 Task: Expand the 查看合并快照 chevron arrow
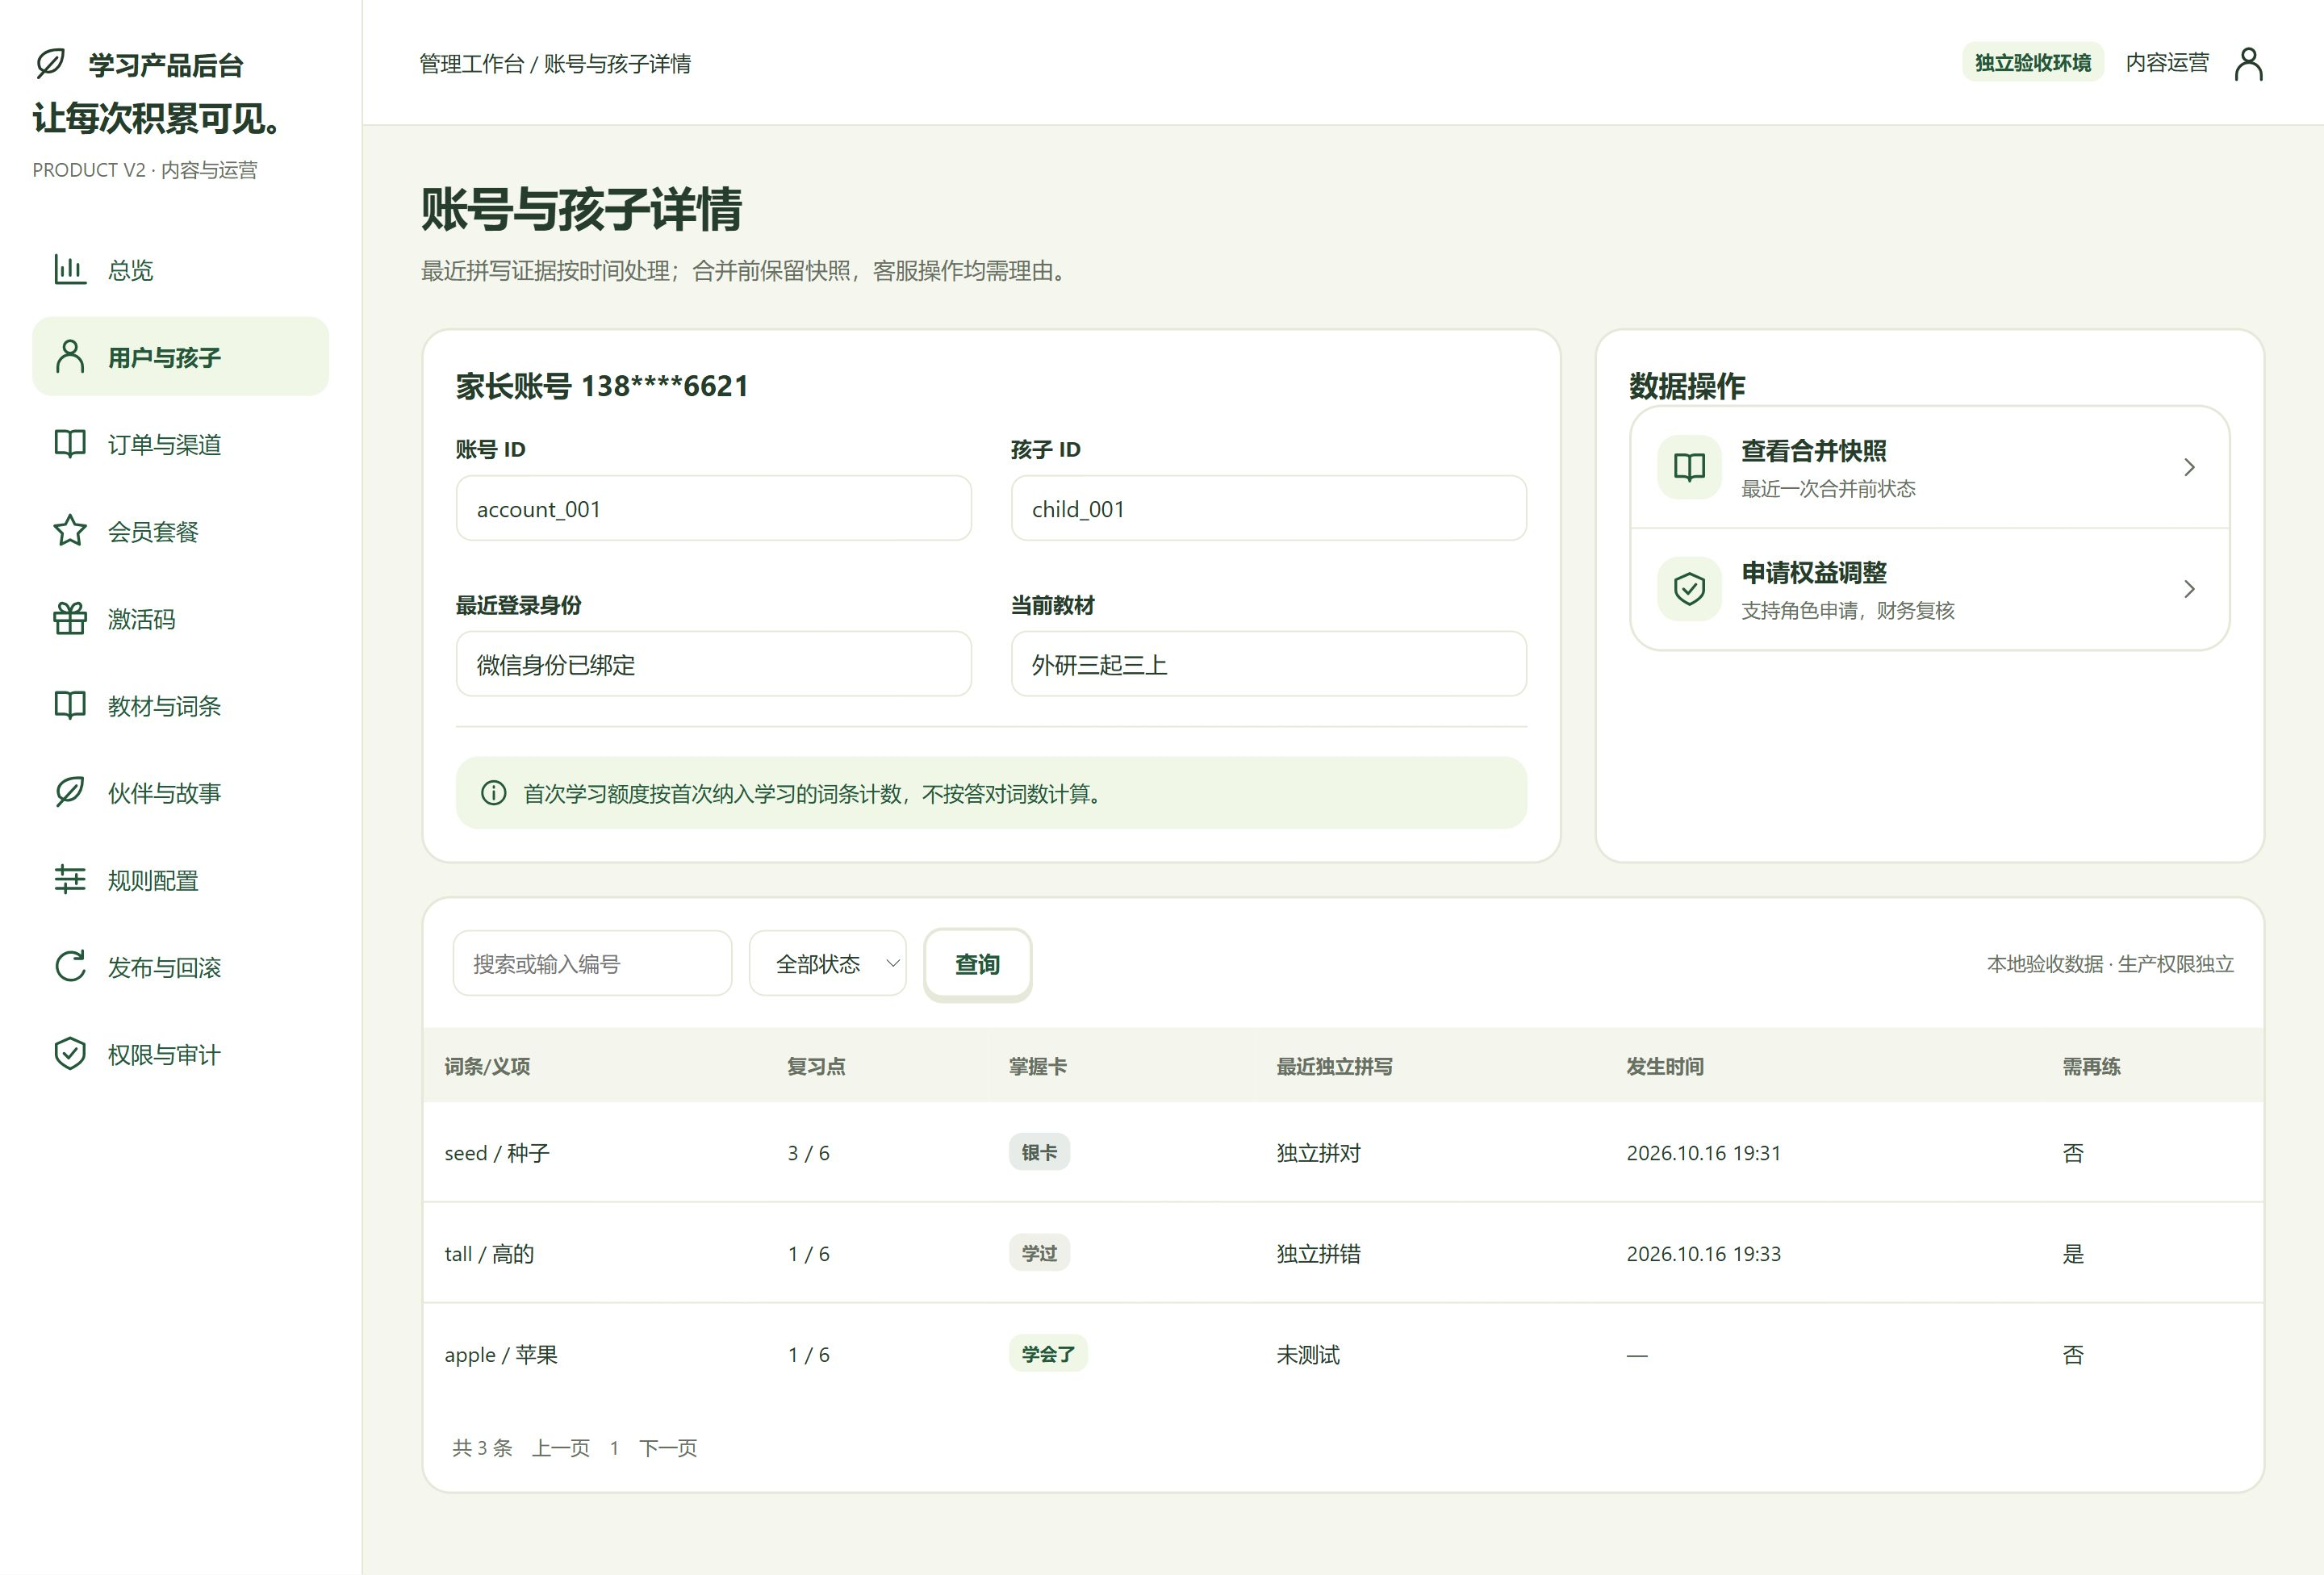tap(2189, 467)
